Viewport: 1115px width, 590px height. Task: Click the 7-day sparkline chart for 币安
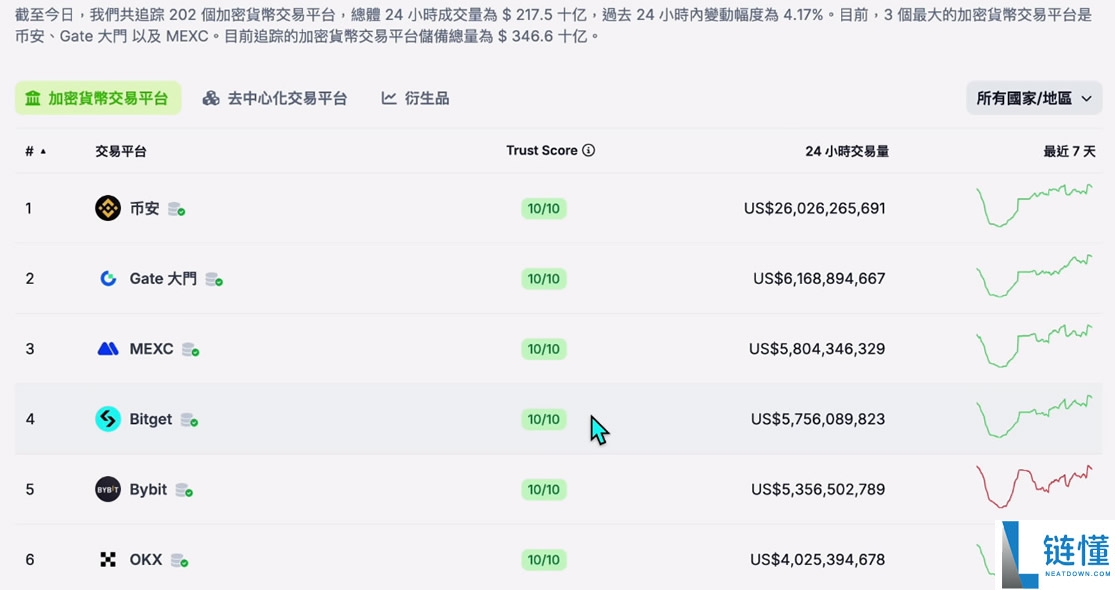click(1034, 205)
